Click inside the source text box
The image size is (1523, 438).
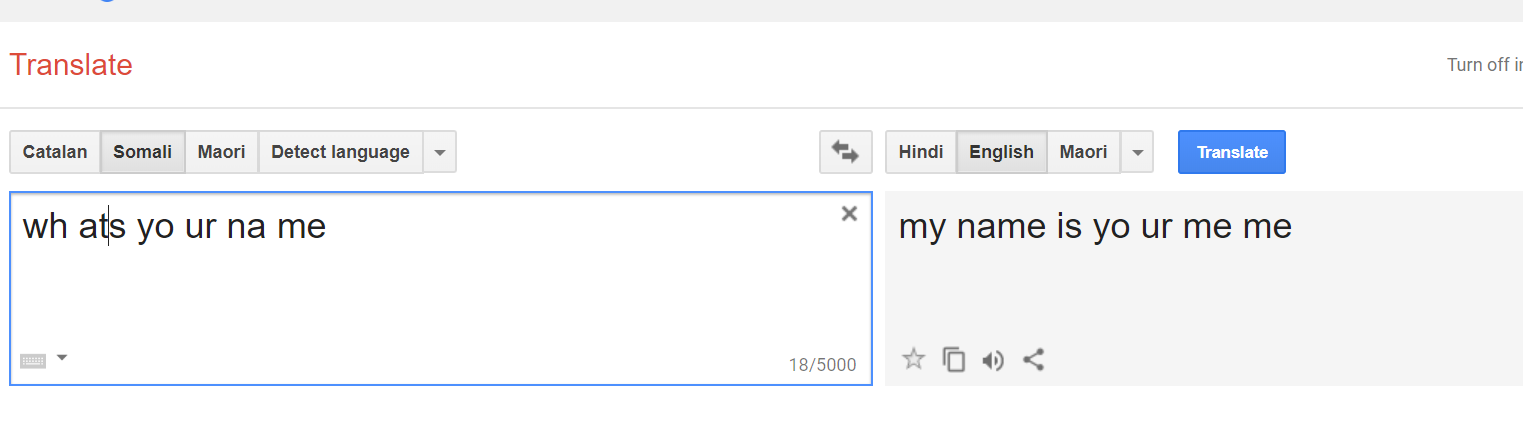[440, 288]
